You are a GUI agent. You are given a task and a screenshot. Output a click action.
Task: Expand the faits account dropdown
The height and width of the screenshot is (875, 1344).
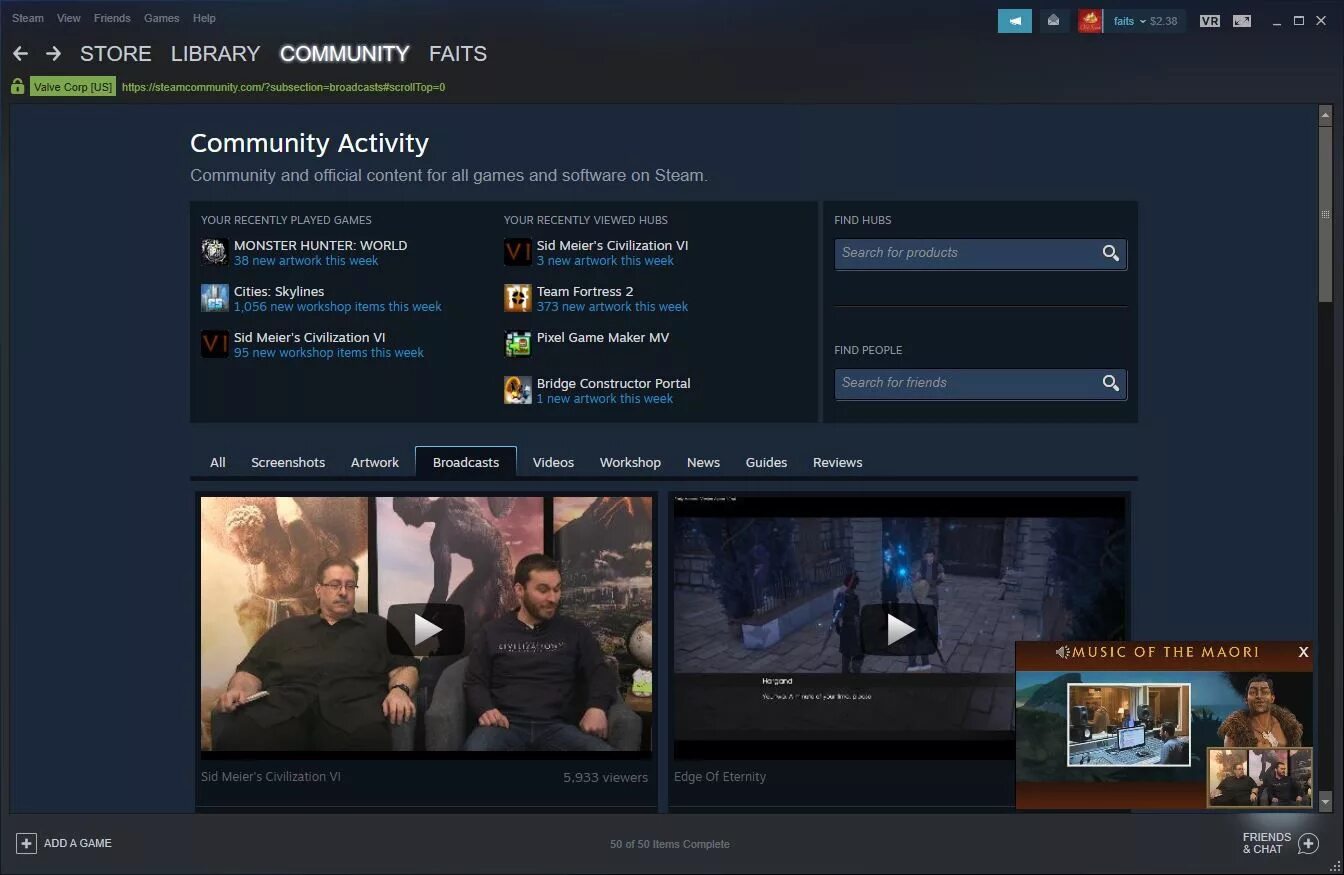(x=1142, y=21)
